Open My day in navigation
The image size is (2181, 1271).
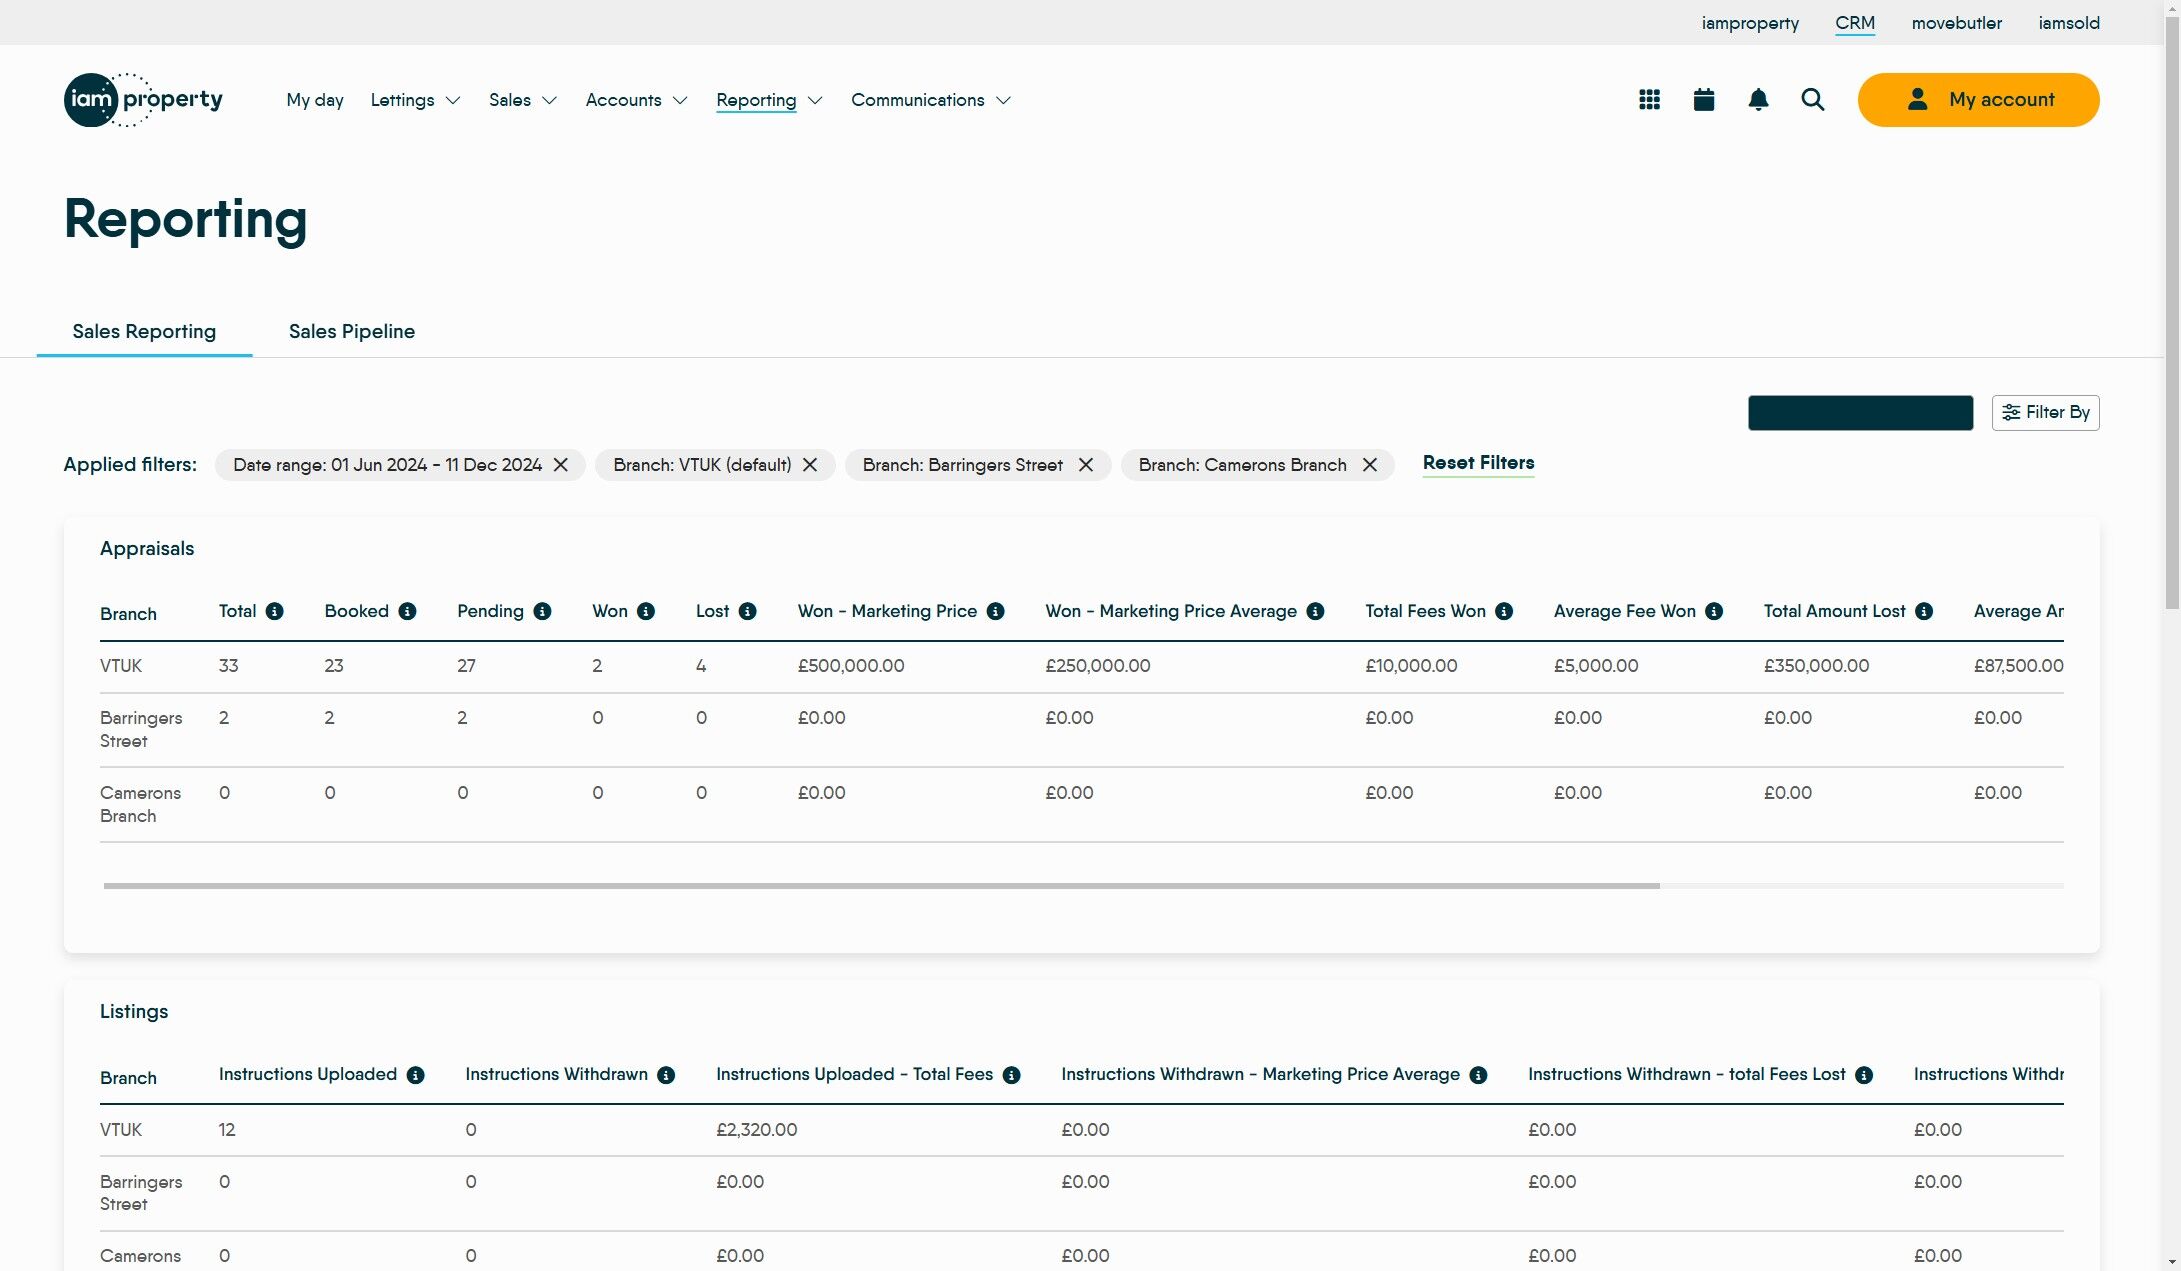315,100
